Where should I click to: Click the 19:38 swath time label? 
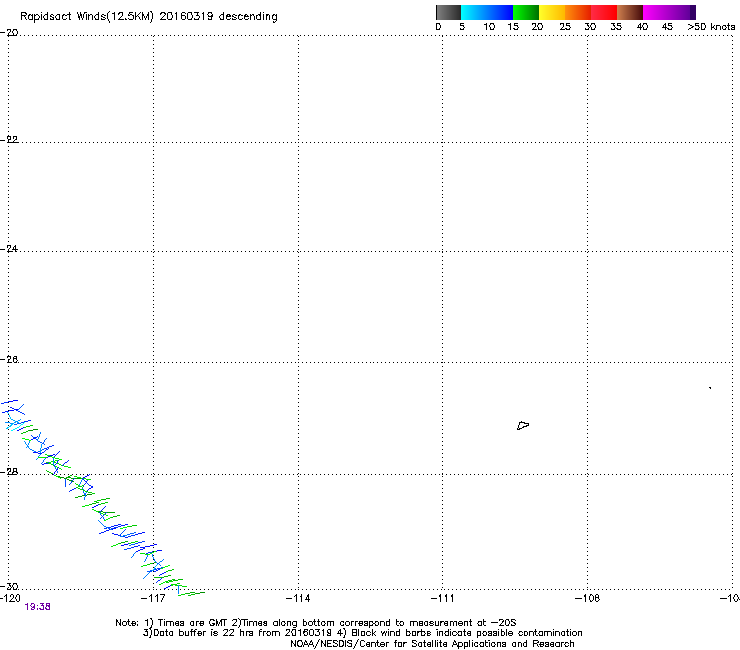(37, 607)
